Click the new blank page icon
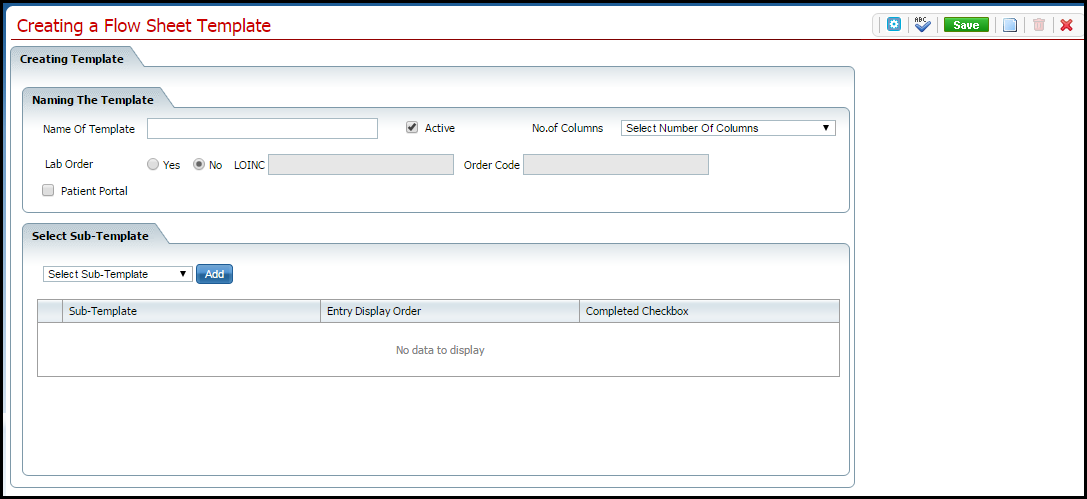Viewport: 1087px width, 499px height. click(x=1010, y=25)
